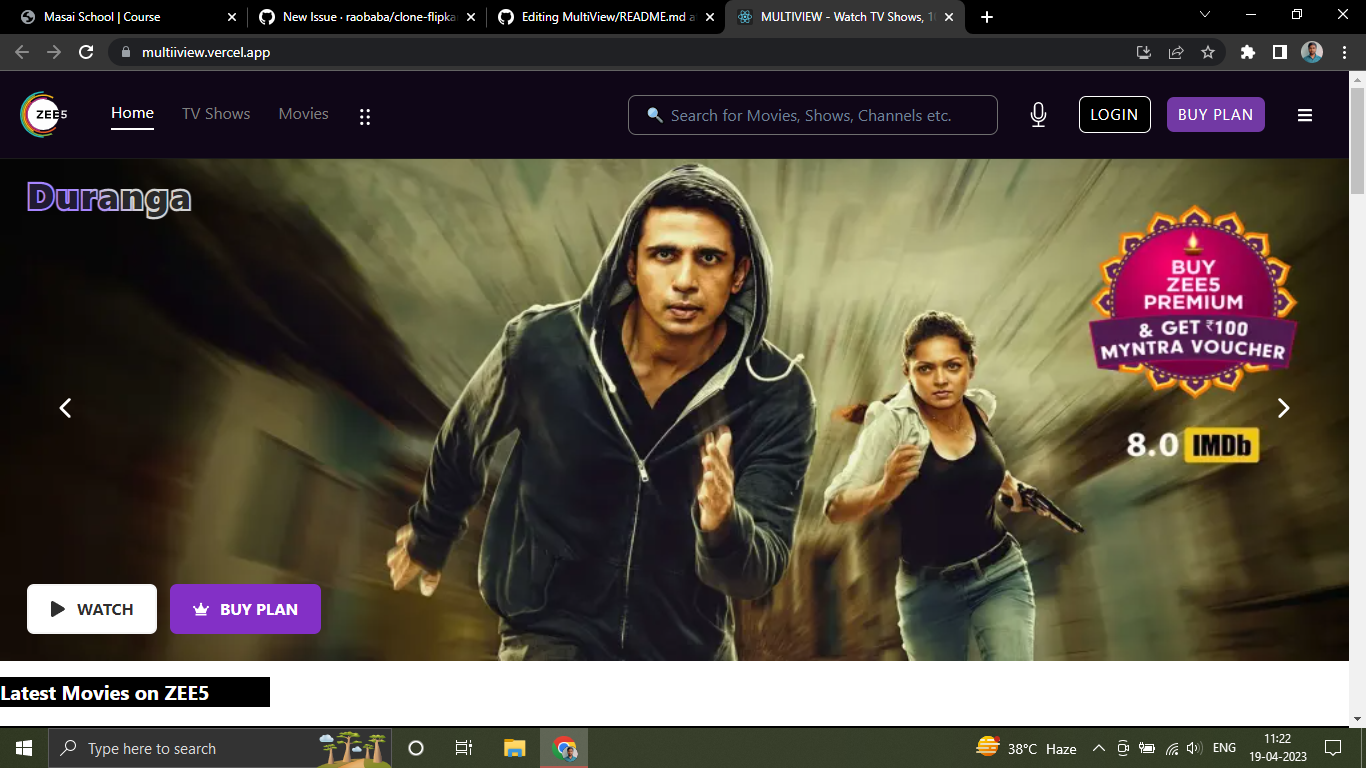This screenshot has width=1366, height=768.
Task: Select Movies in the navigation bar
Action: coord(303,114)
